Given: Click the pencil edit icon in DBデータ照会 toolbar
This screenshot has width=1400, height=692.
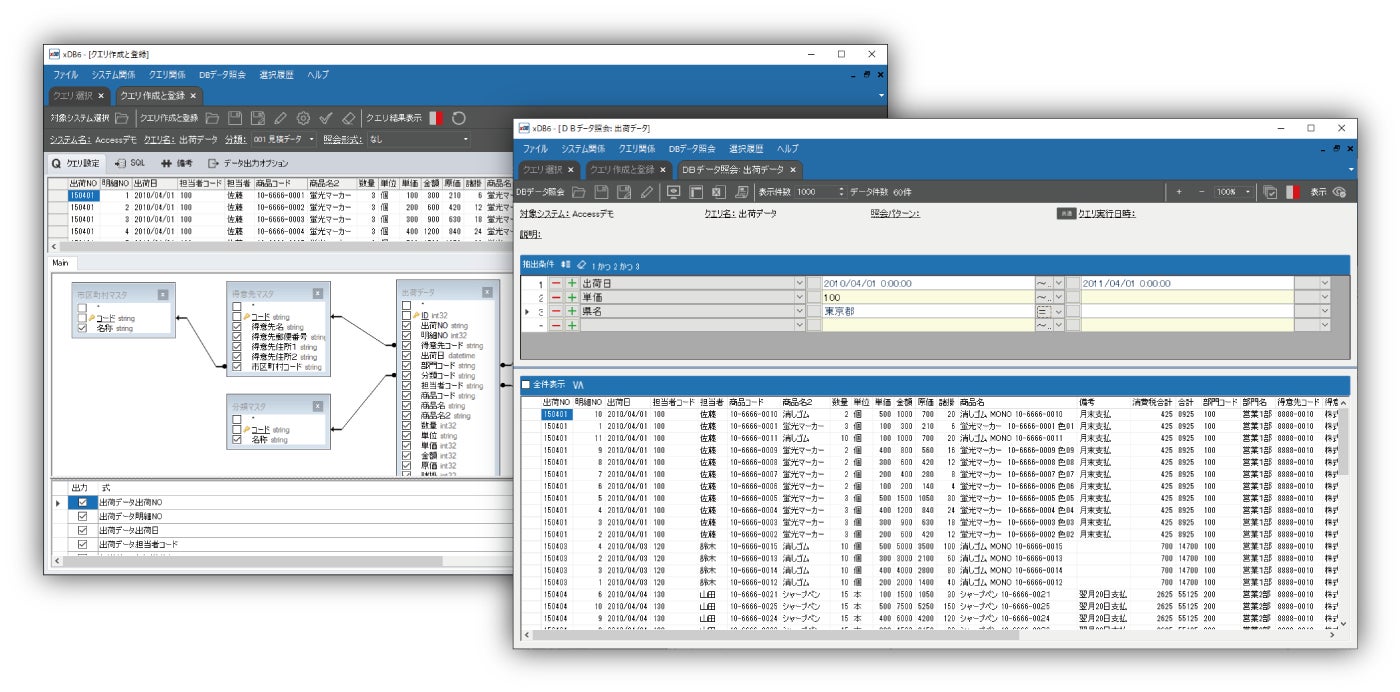Looking at the screenshot, I should [647, 191].
